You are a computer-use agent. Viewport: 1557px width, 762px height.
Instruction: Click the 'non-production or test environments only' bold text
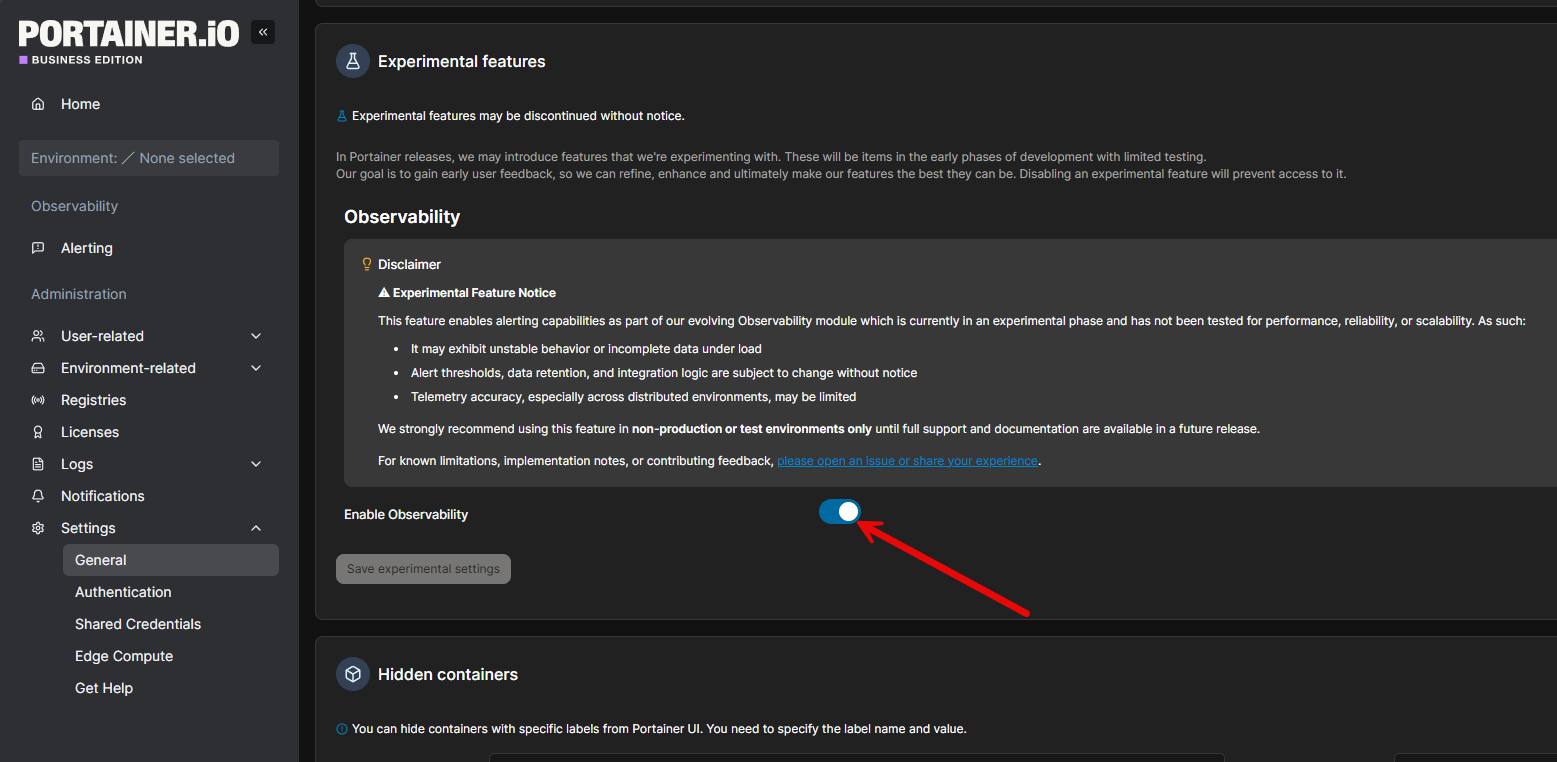tap(752, 429)
